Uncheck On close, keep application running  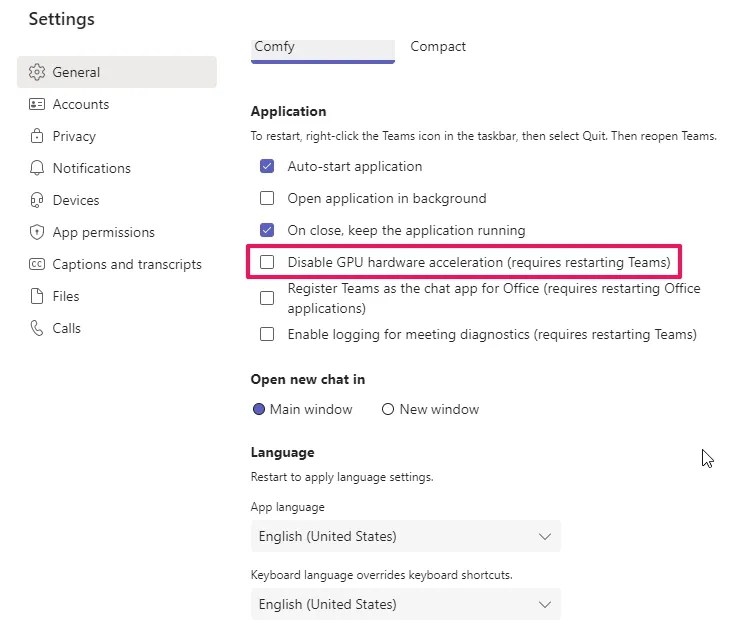pyautogui.click(x=267, y=230)
